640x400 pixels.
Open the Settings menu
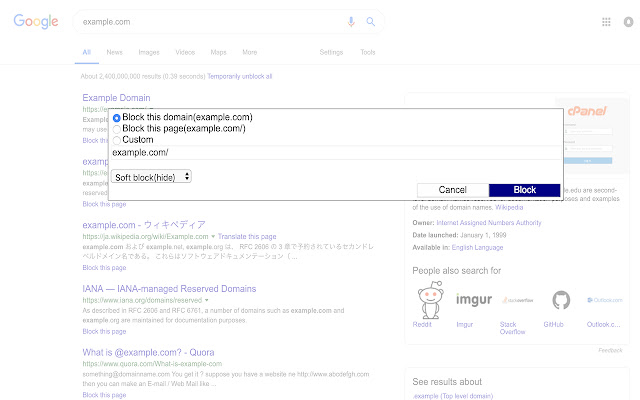[331, 52]
